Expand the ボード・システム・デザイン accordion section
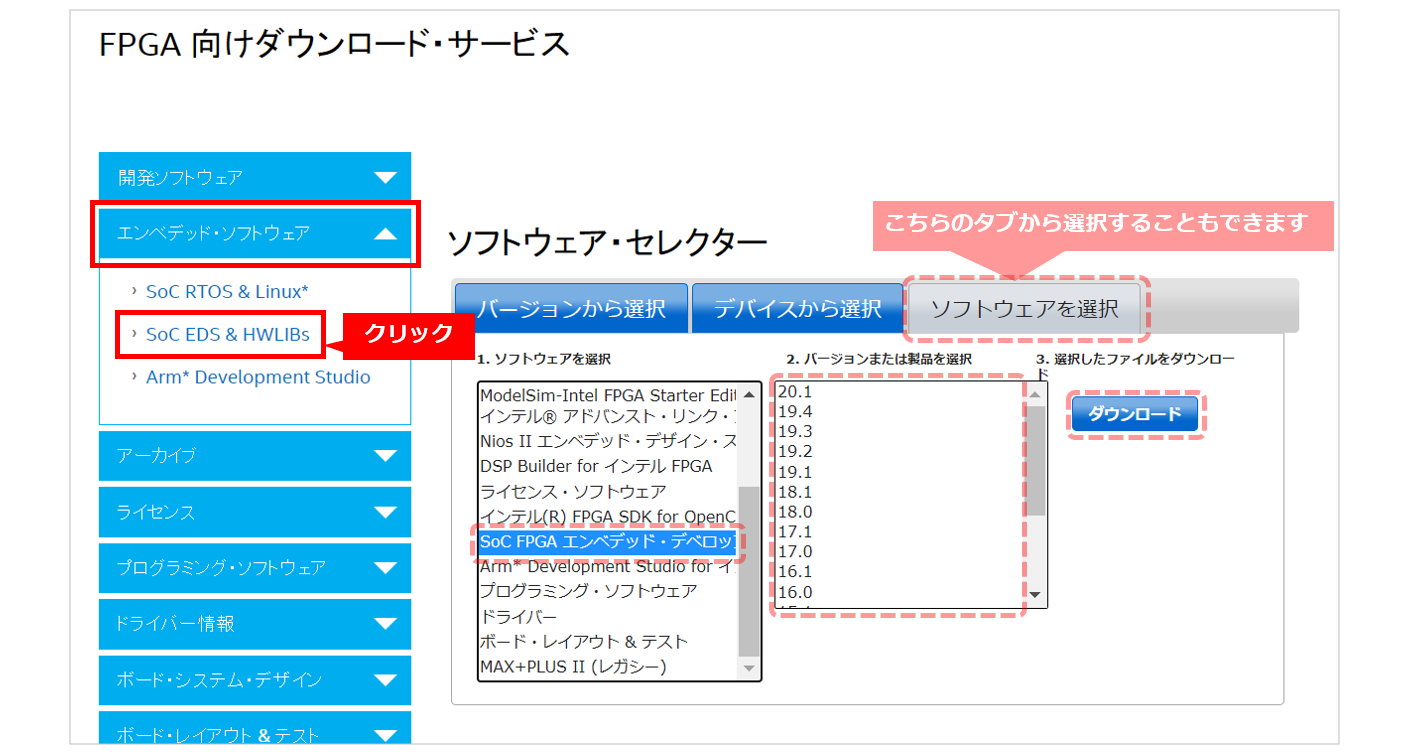This screenshot has height=752, width=1418. click(255, 680)
